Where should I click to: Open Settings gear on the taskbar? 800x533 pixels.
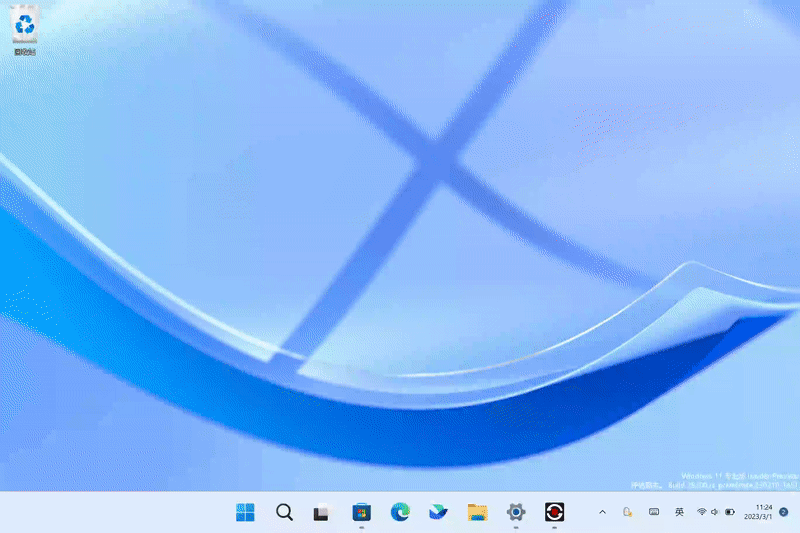coord(516,512)
